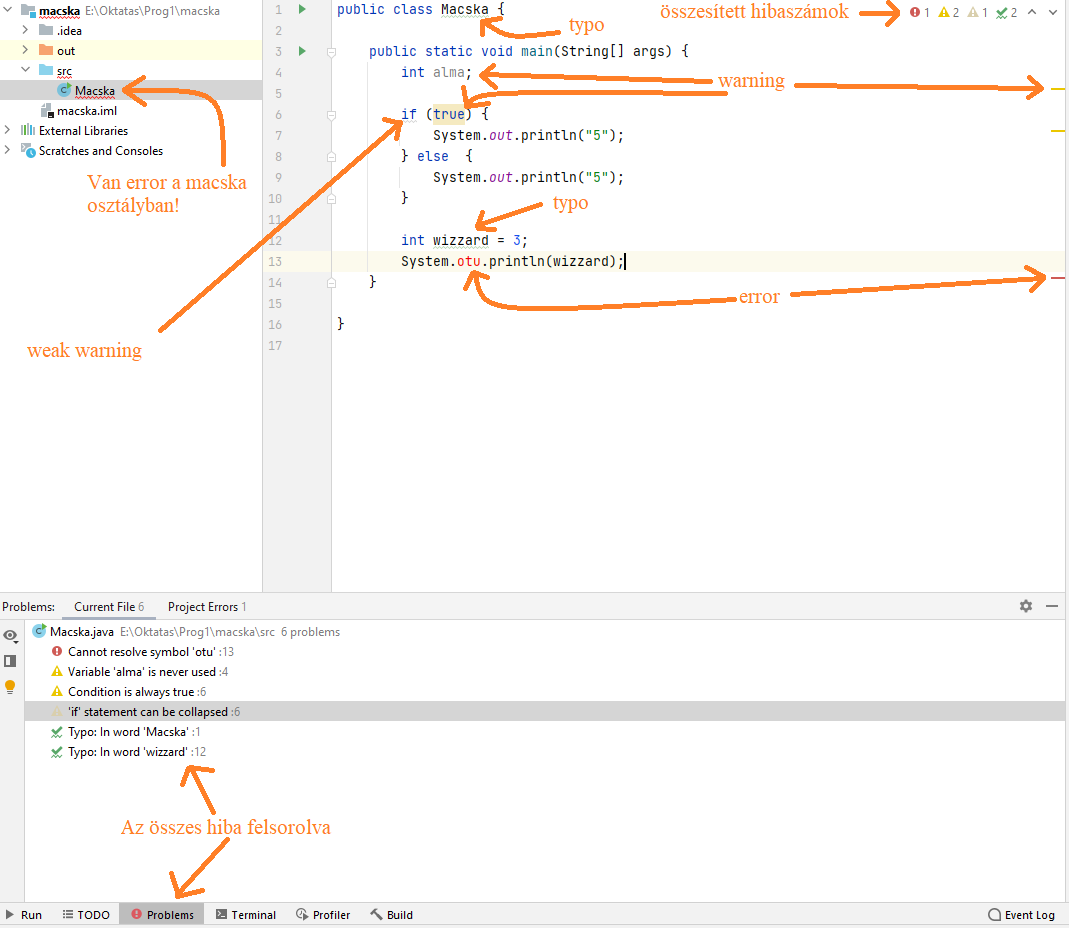
Task: Click the Scratches and Consoles icon
Action: pos(28,151)
